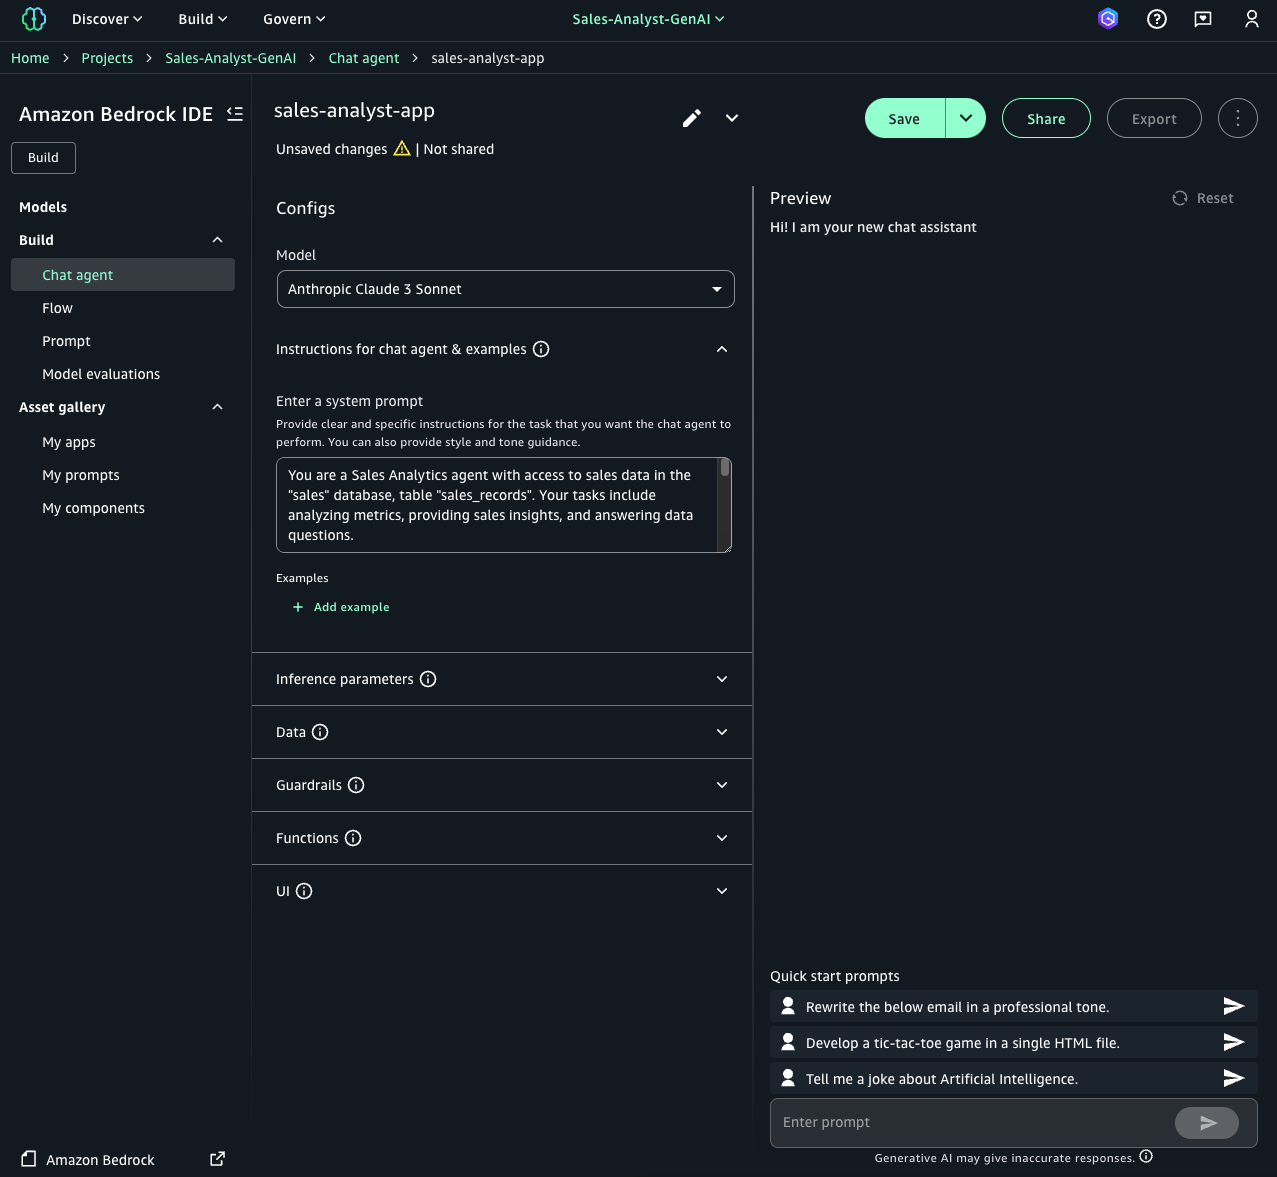
Task: Open the user profile icon
Action: click(1251, 18)
